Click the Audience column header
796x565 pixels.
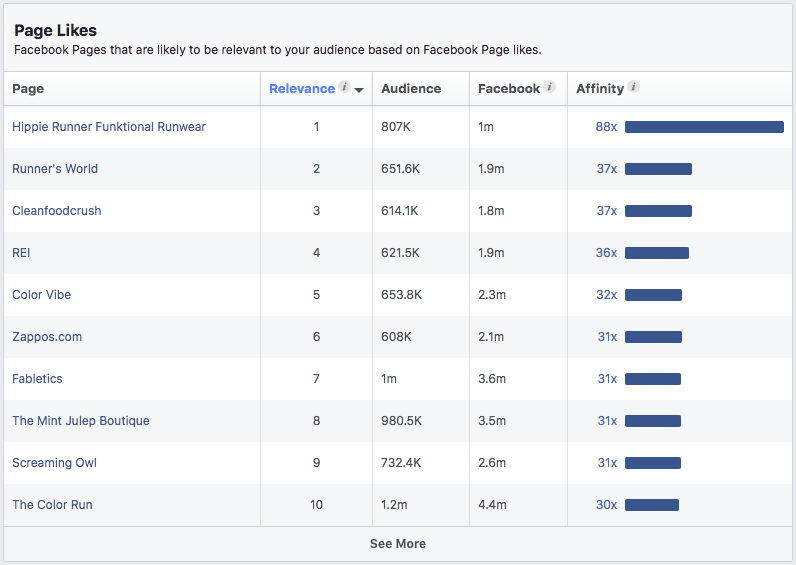pos(411,89)
